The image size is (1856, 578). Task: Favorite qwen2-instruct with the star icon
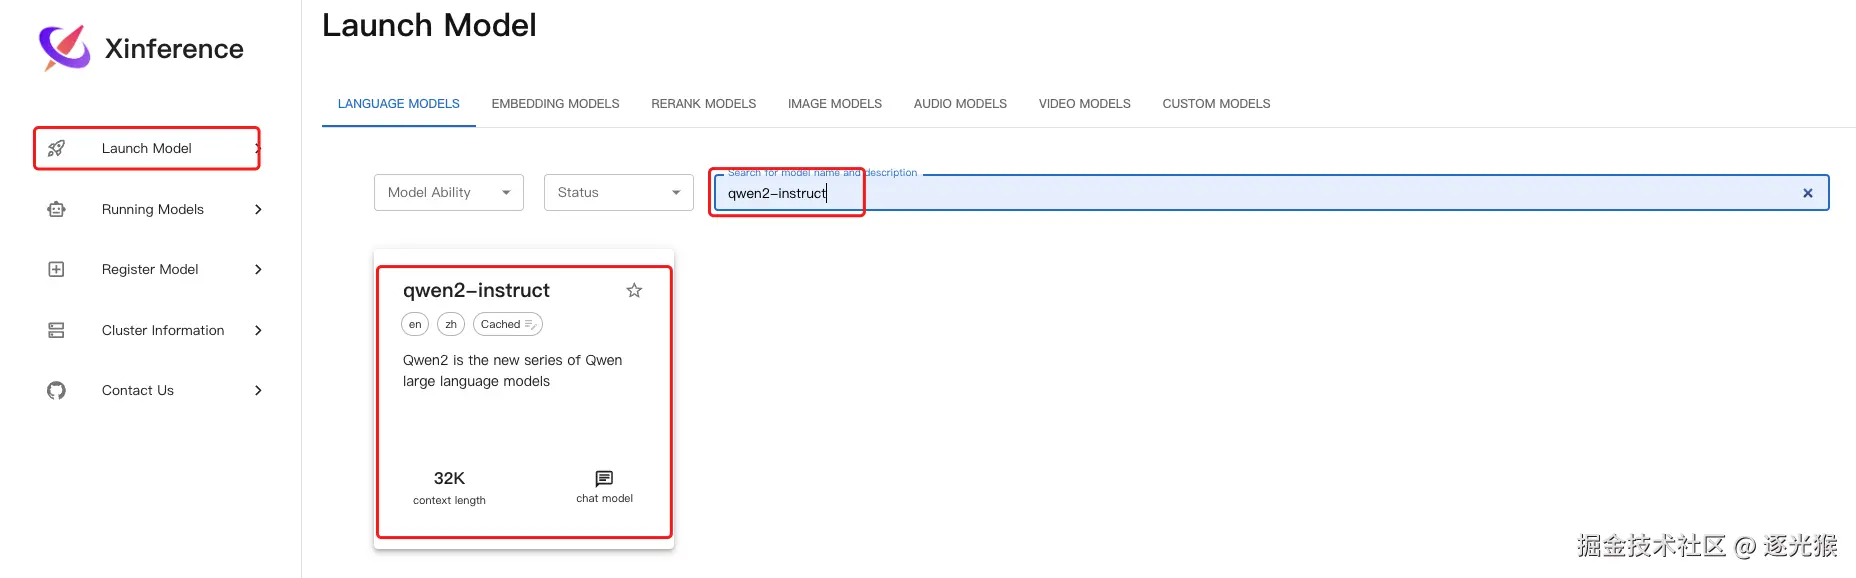click(634, 290)
